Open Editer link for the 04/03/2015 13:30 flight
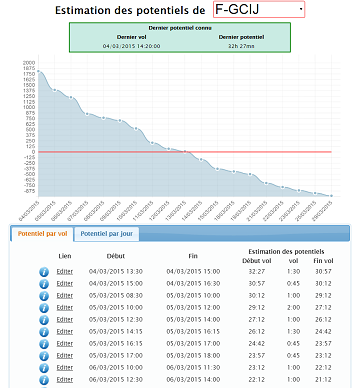 (65, 272)
